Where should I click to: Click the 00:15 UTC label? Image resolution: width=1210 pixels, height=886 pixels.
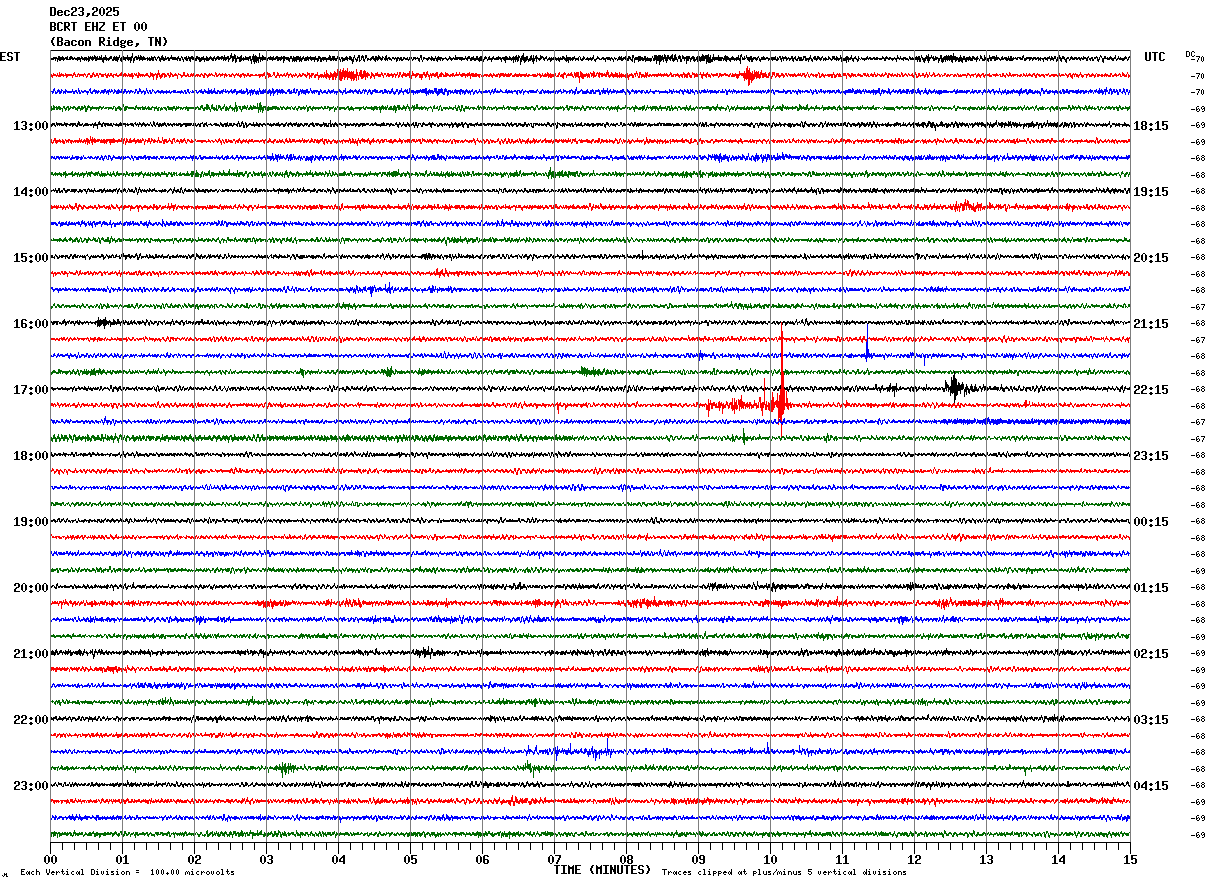click(1151, 522)
